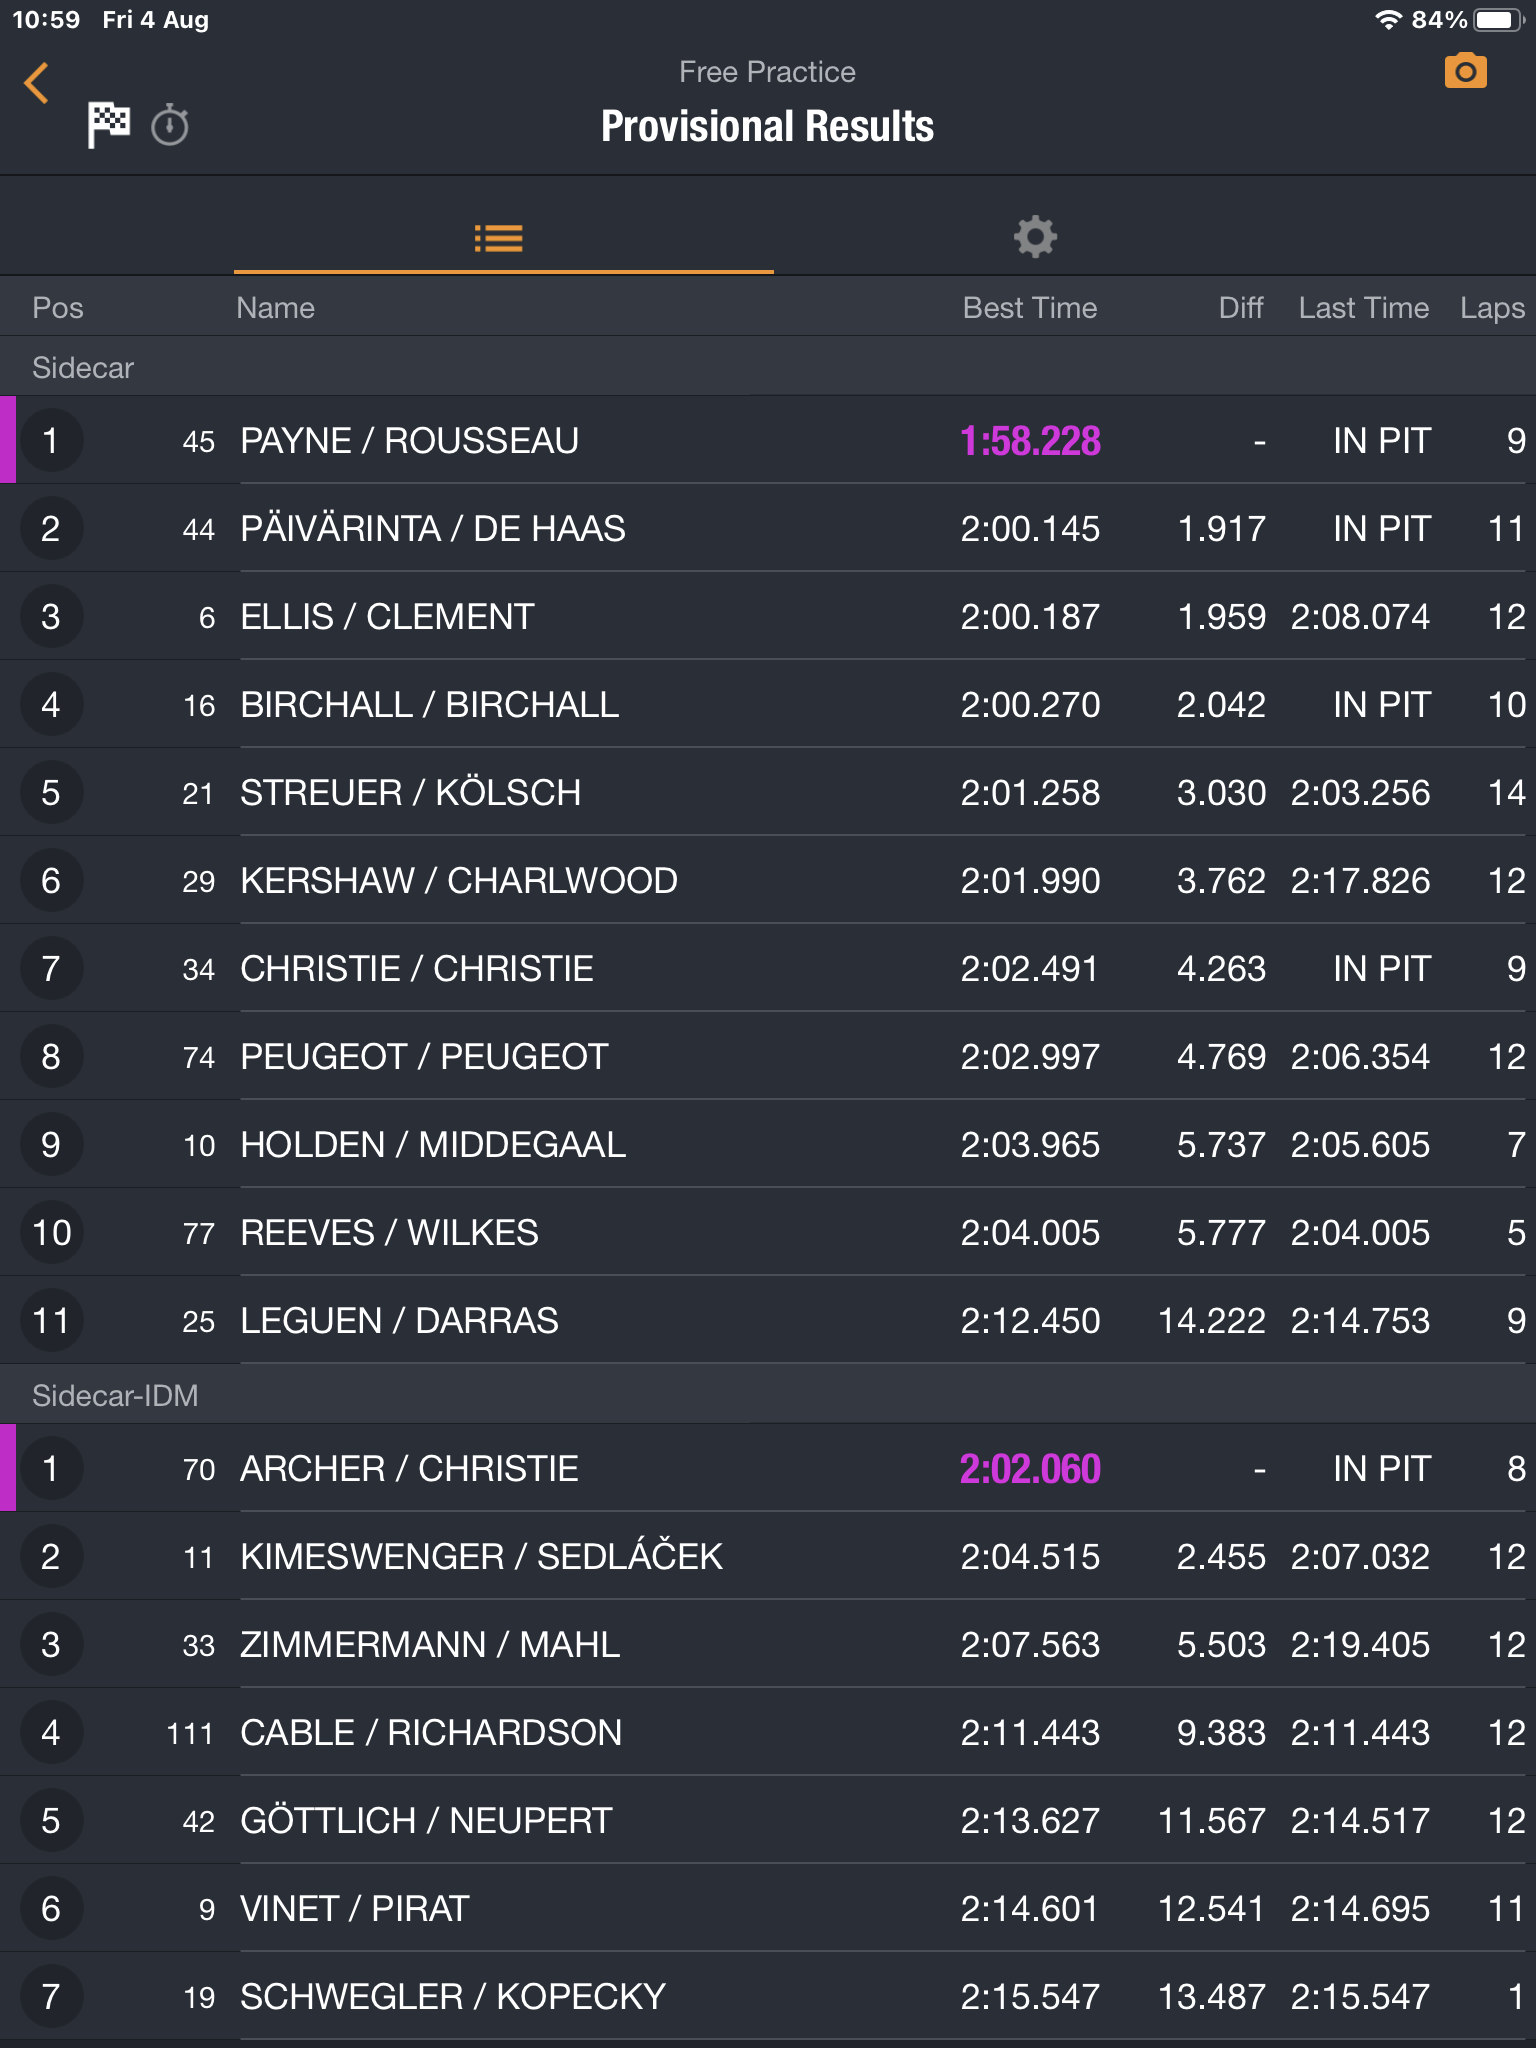1536x2048 pixels.
Task: Tap the Best Time column header
Action: tap(1029, 308)
